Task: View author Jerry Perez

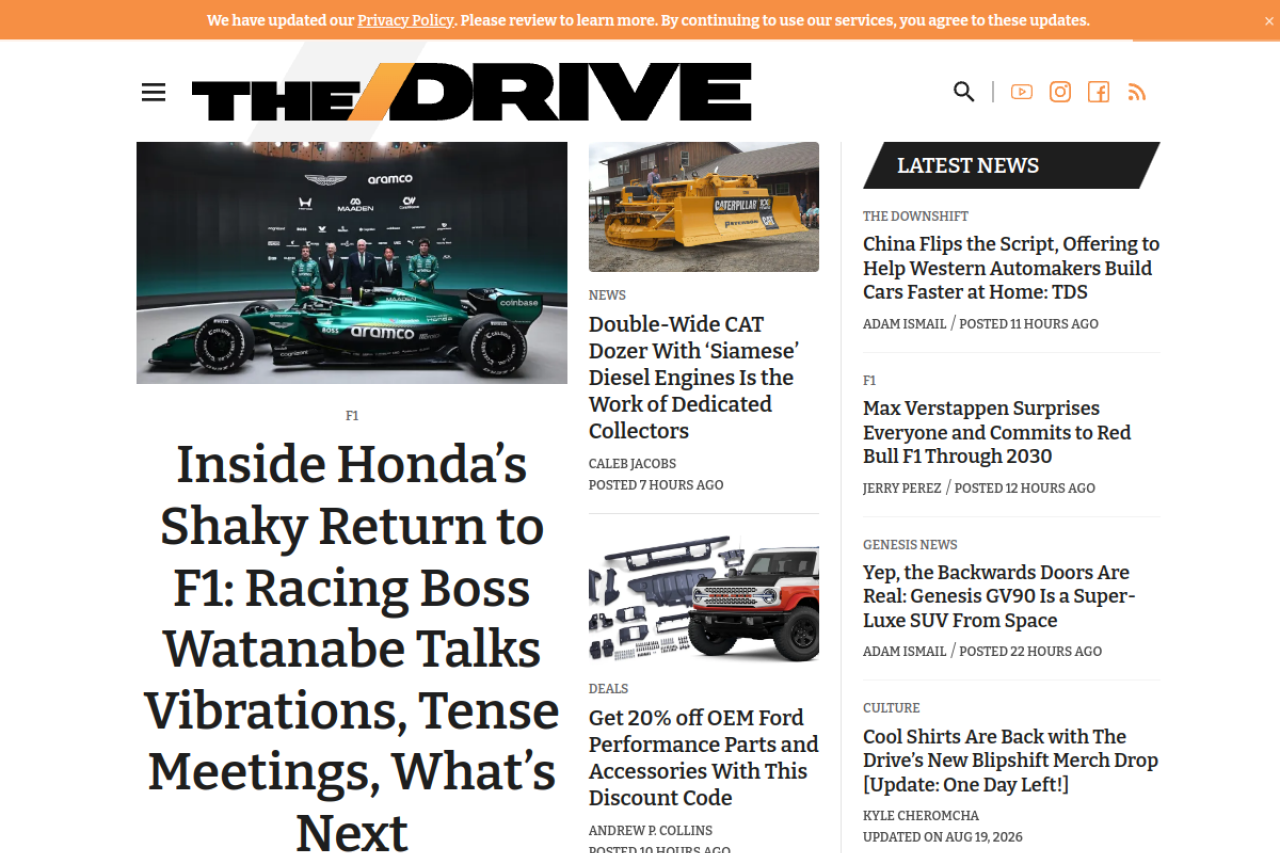Action: pos(902,488)
